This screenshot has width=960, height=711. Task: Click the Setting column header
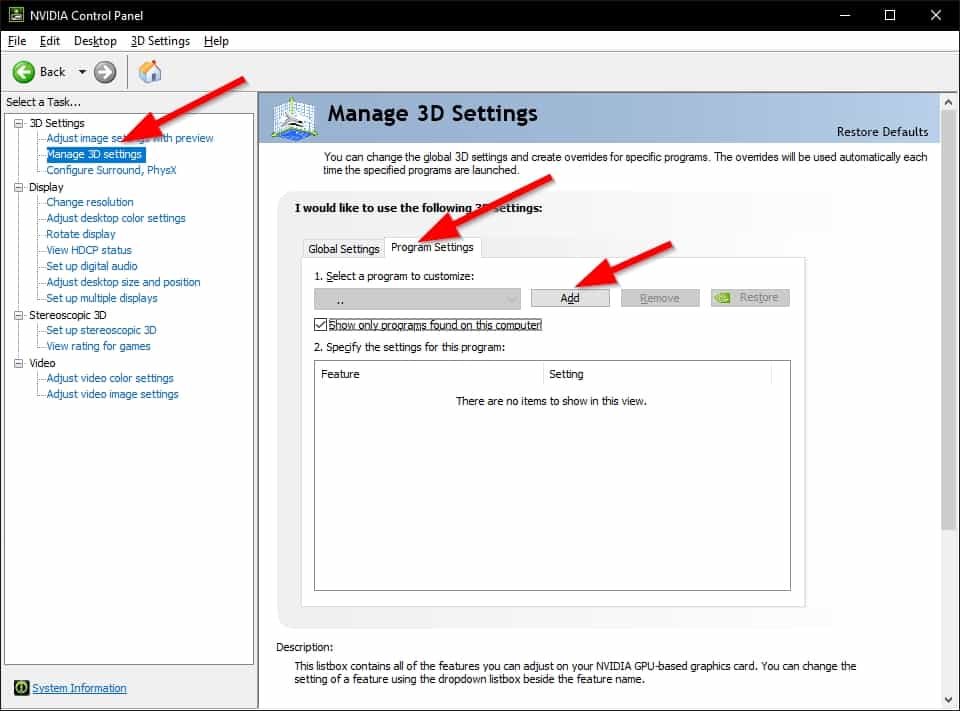coord(658,374)
